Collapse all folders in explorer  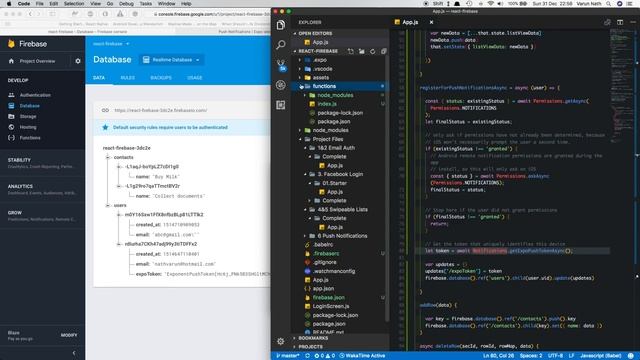click(384, 51)
